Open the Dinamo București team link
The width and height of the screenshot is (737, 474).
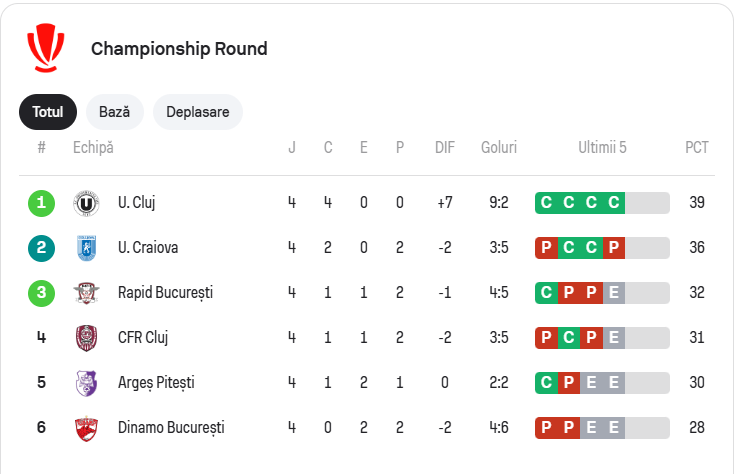coord(171,428)
